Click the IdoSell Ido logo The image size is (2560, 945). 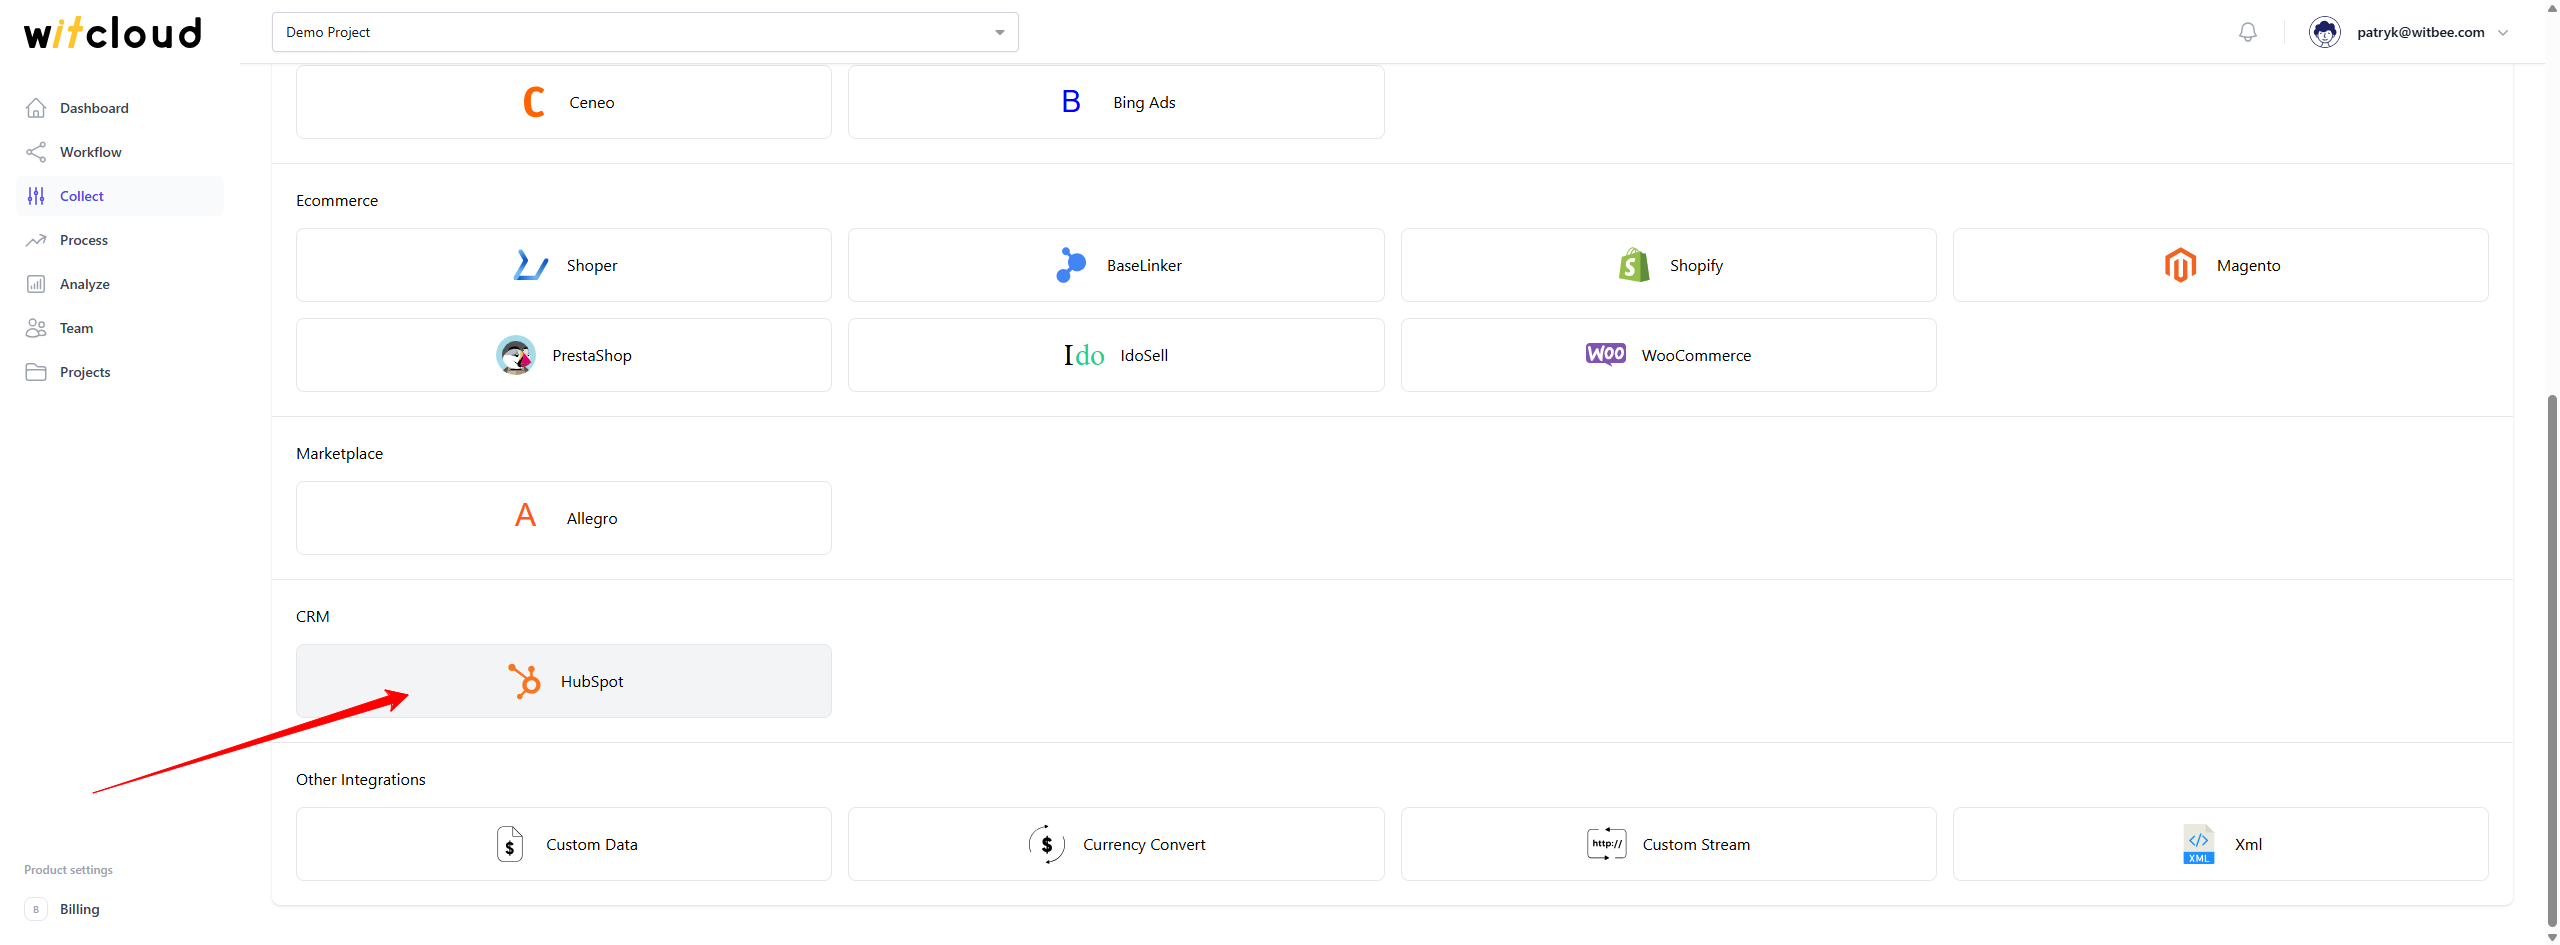click(1084, 355)
